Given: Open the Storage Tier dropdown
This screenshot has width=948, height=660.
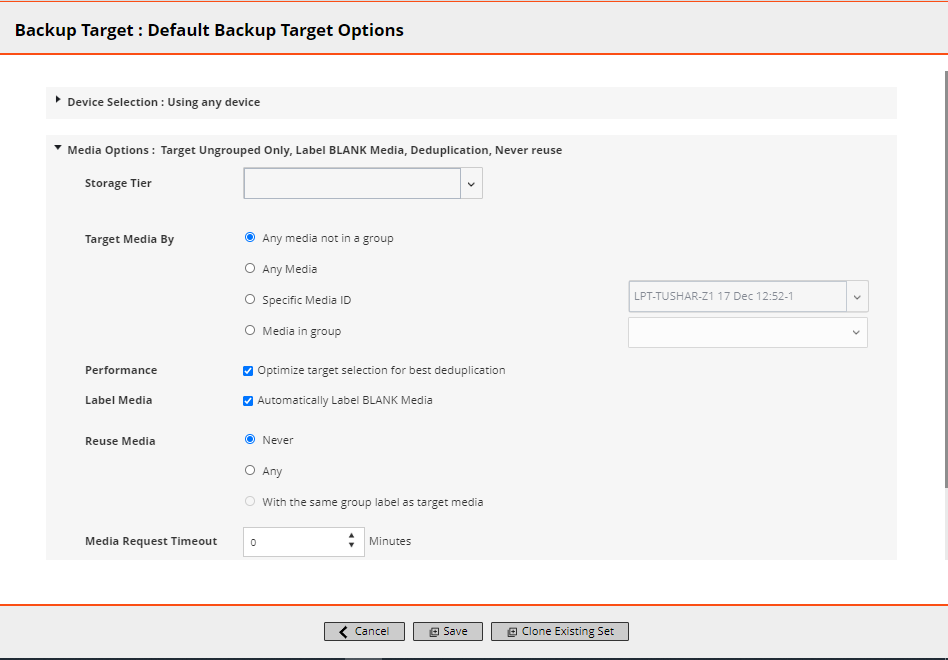Looking at the screenshot, I should 472,184.
